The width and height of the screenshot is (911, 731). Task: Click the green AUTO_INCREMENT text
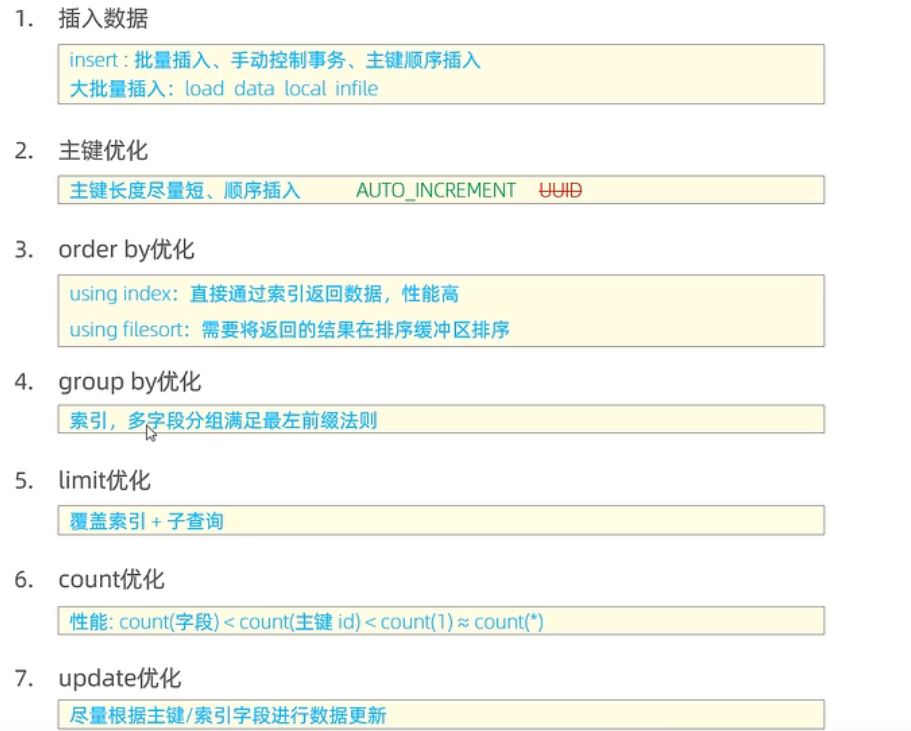[436, 190]
